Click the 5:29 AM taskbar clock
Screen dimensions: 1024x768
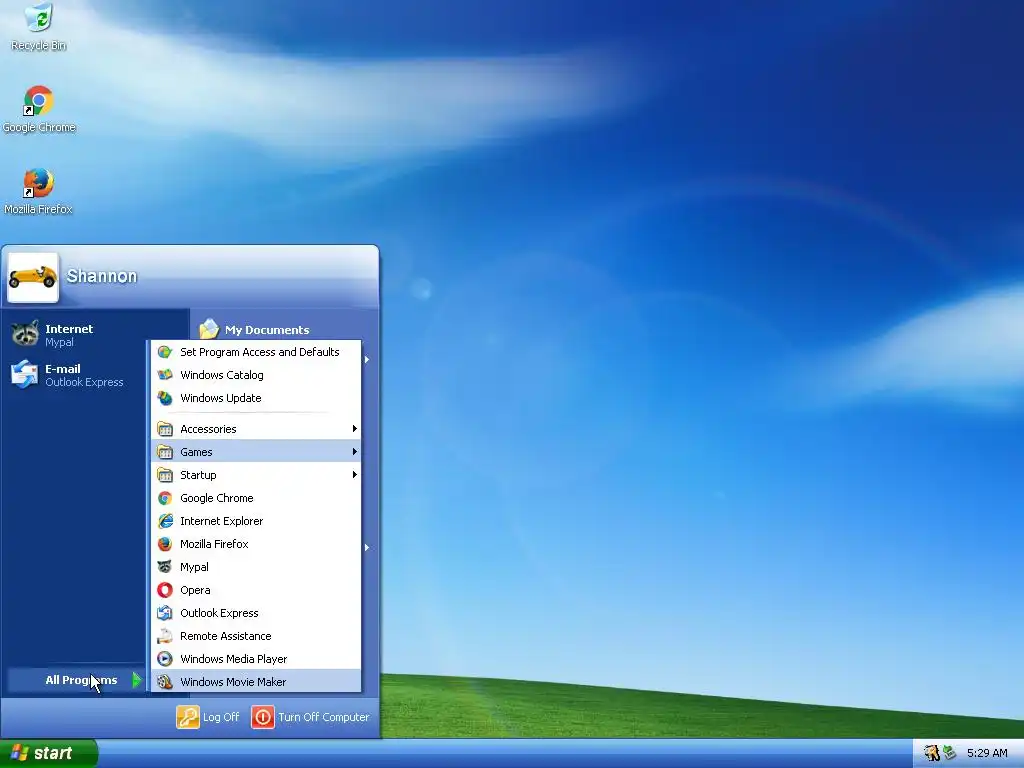pos(987,753)
